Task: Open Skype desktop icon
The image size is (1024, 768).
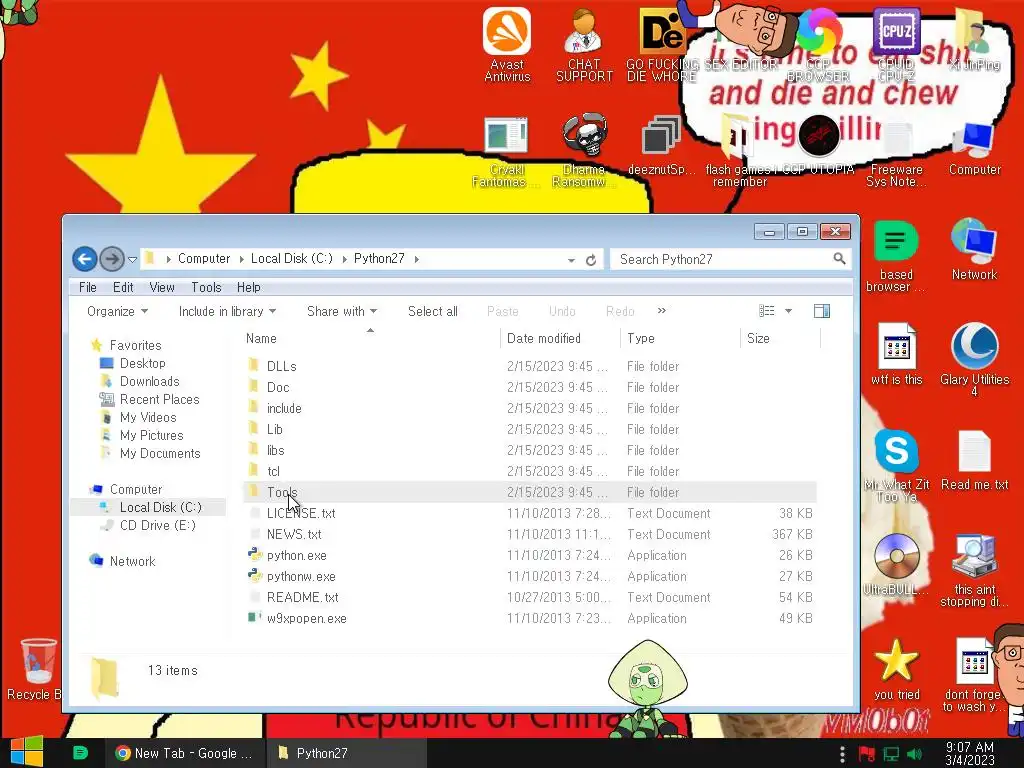Action: click(x=897, y=465)
